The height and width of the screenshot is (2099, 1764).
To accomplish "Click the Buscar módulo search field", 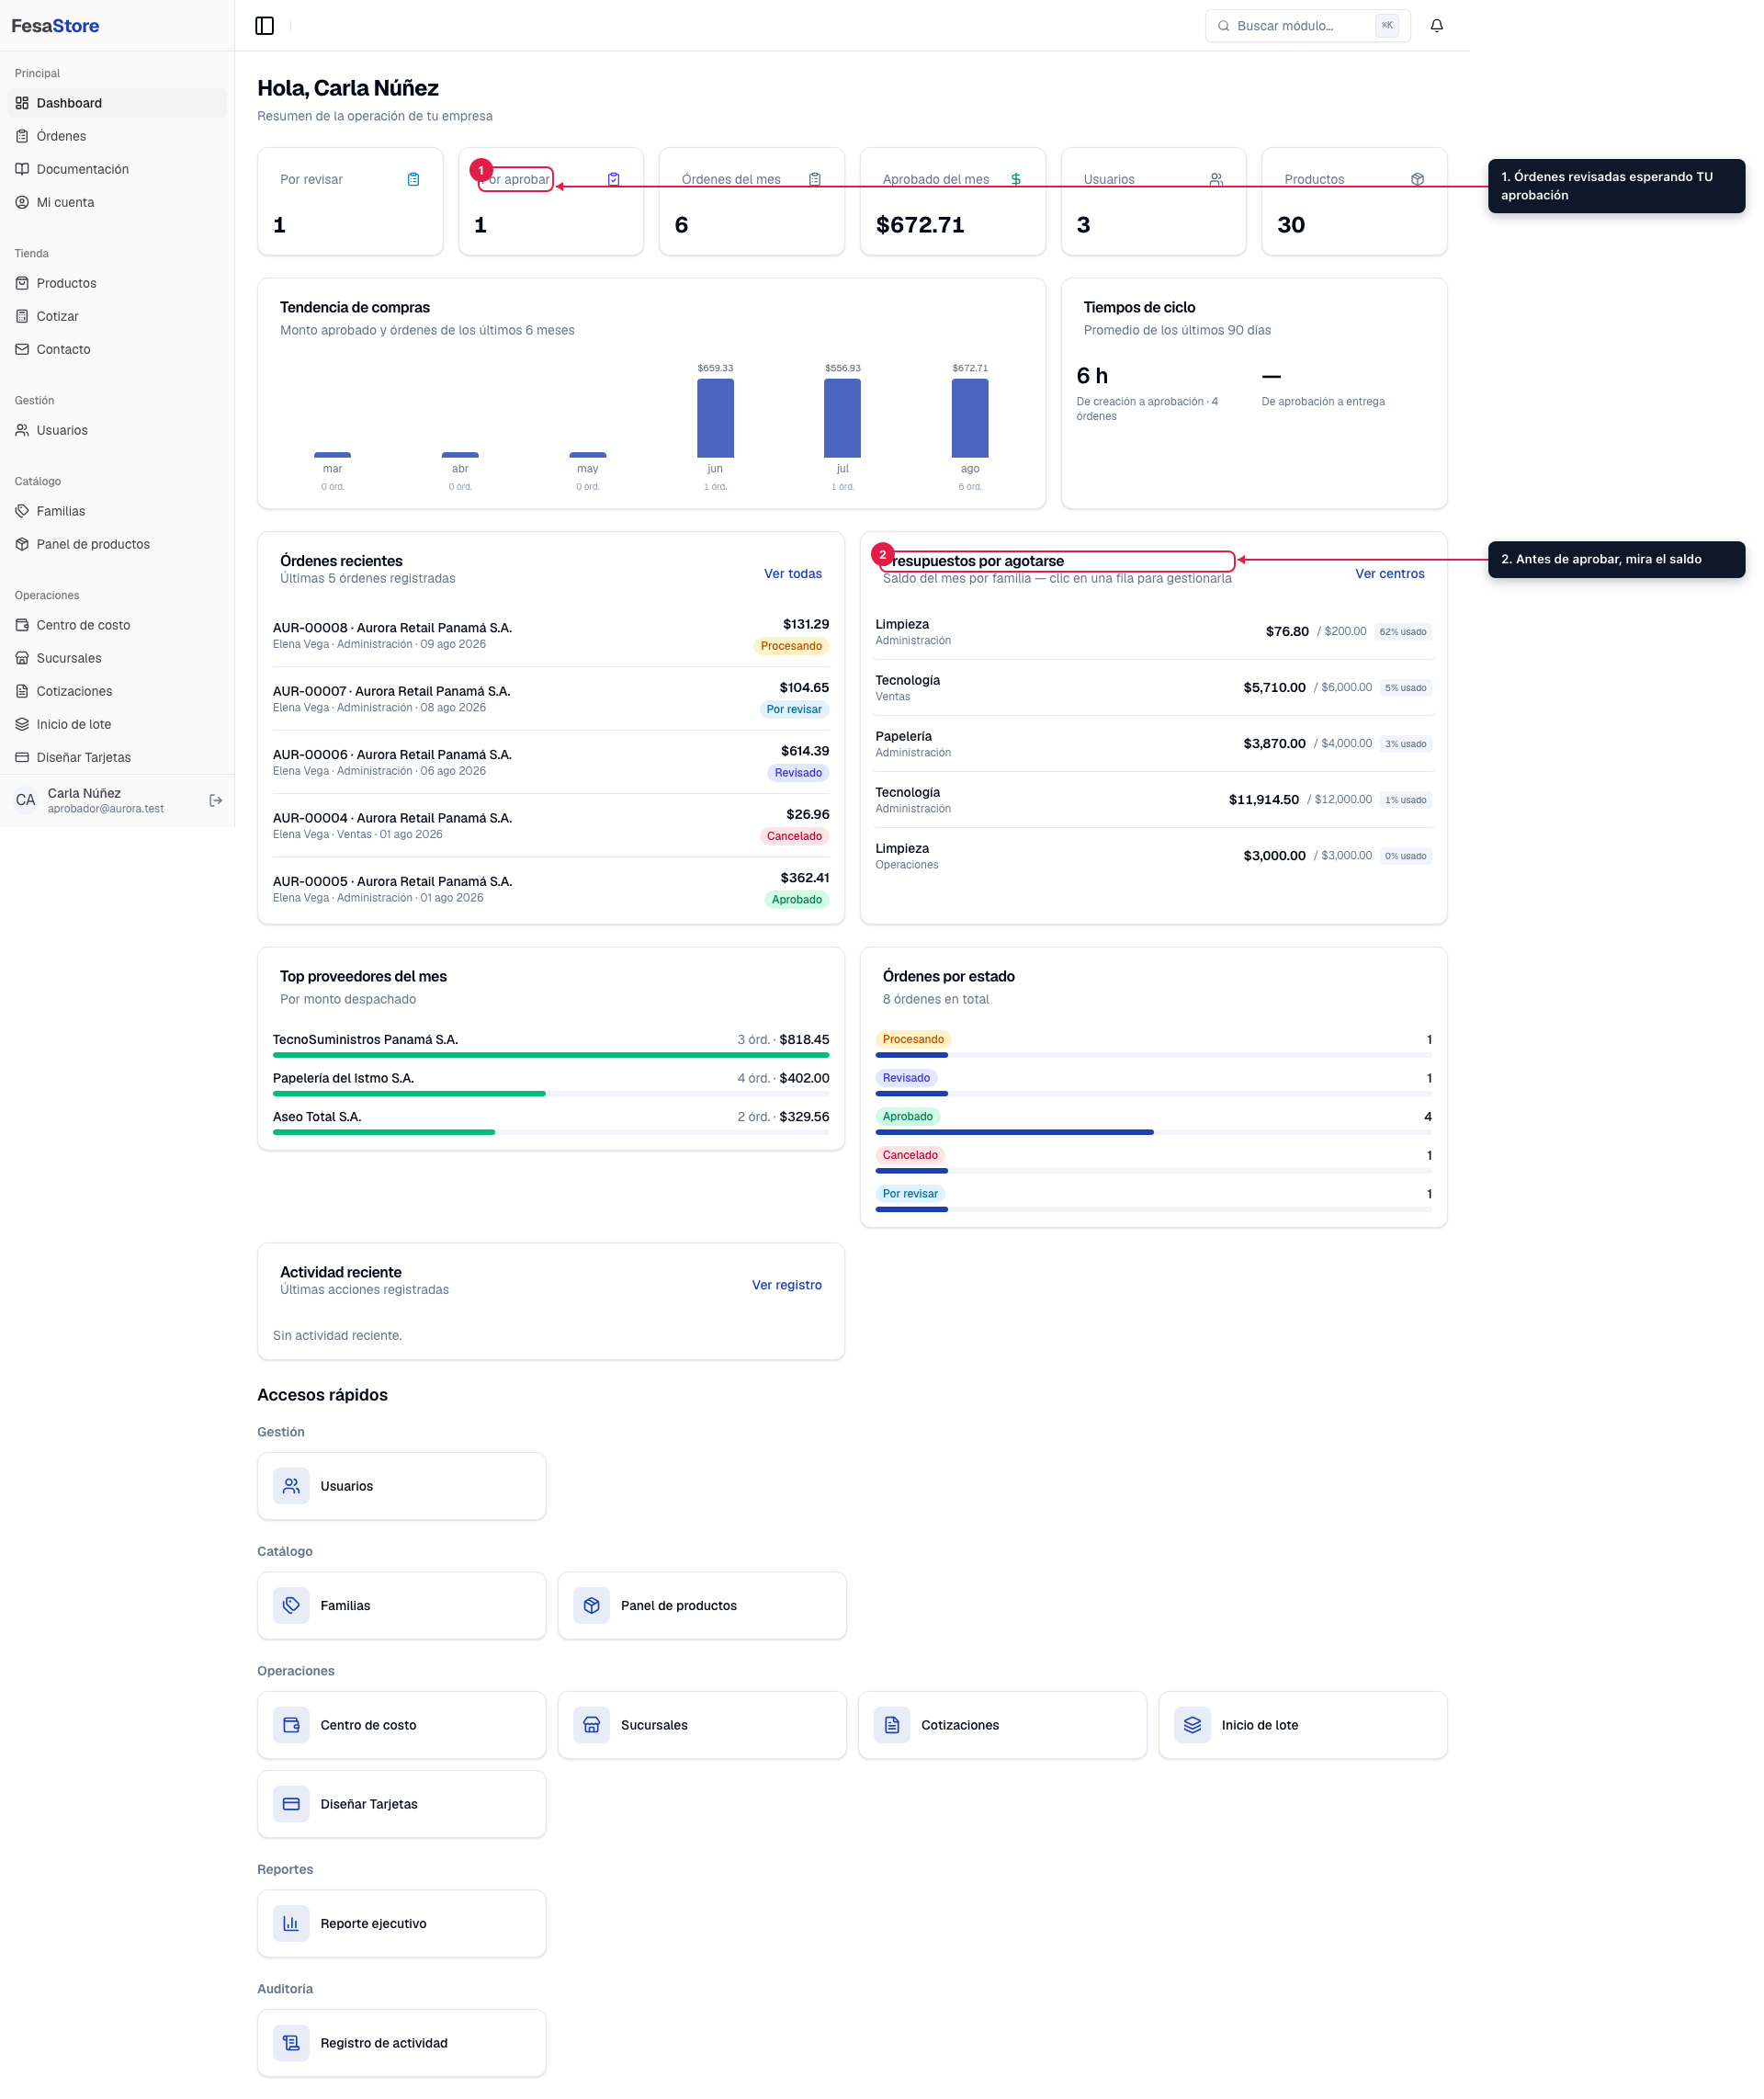I will [x=1307, y=26].
